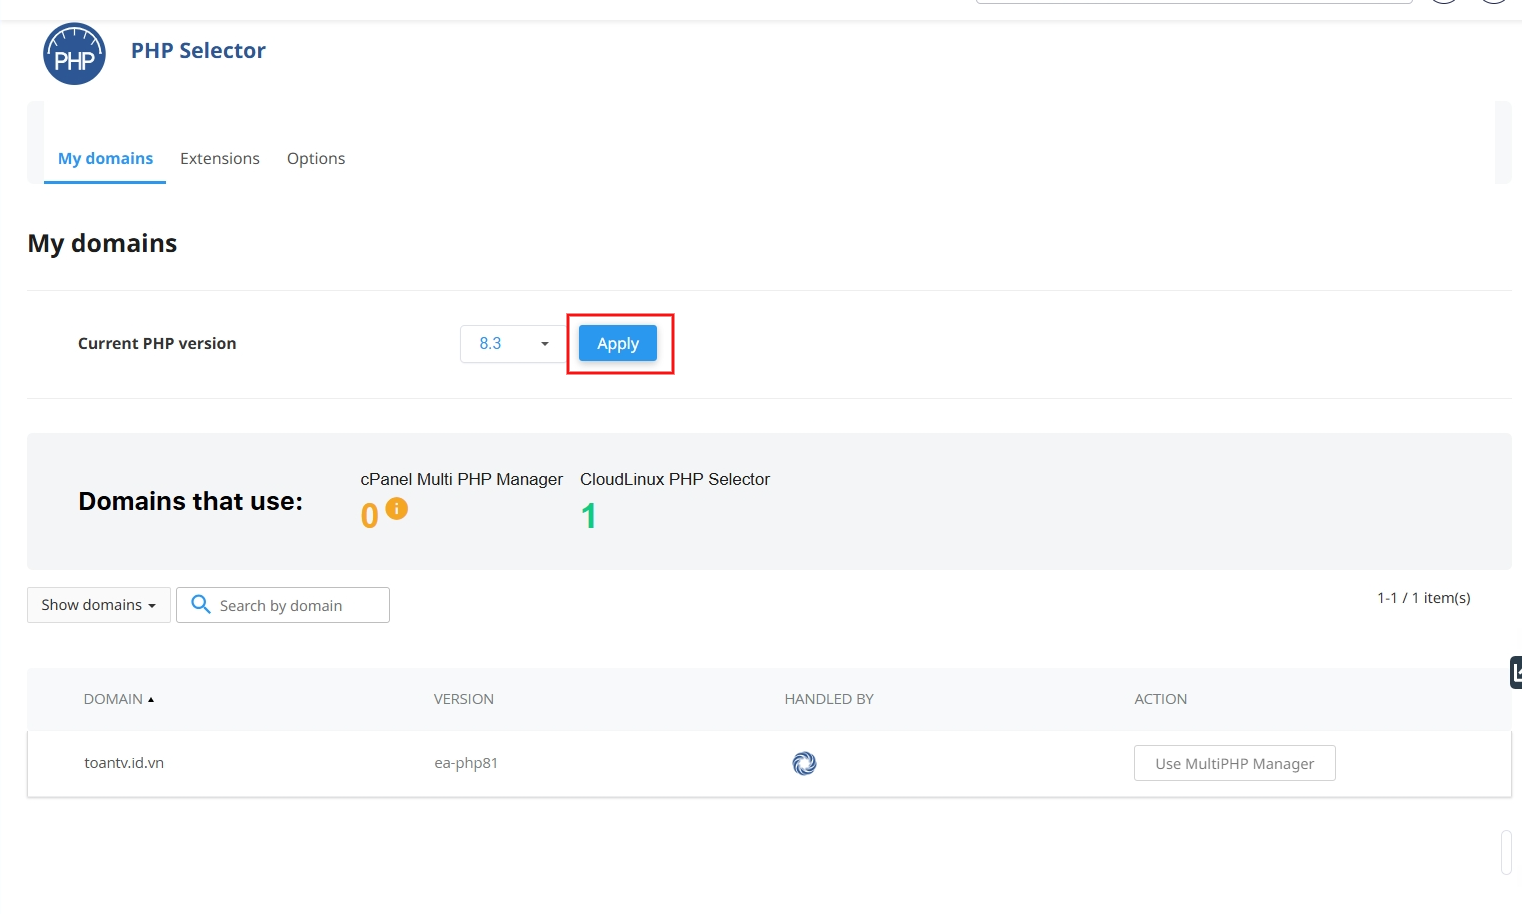
Task: Click the ACTION column header
Action: [1161, 699]
